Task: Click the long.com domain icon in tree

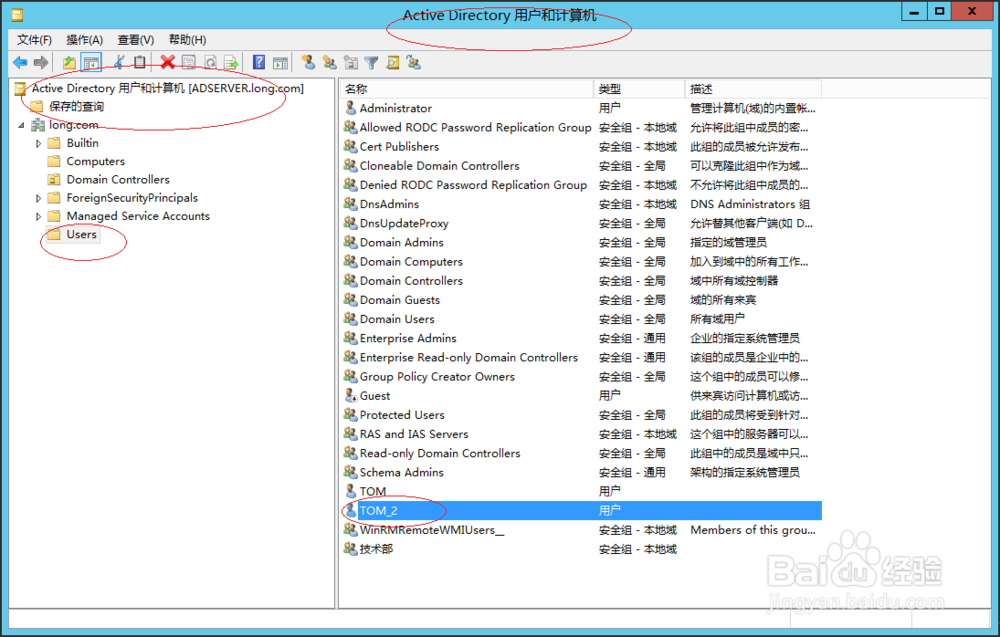Action: [x=38, y=125]
